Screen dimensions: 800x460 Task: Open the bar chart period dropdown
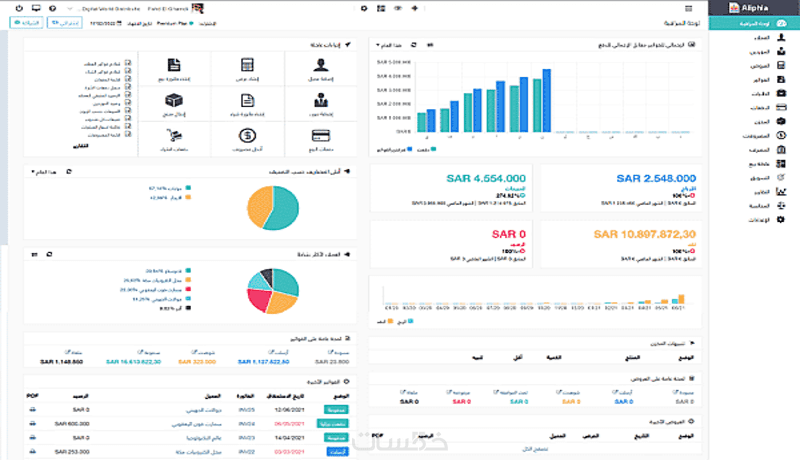point(389,45)
